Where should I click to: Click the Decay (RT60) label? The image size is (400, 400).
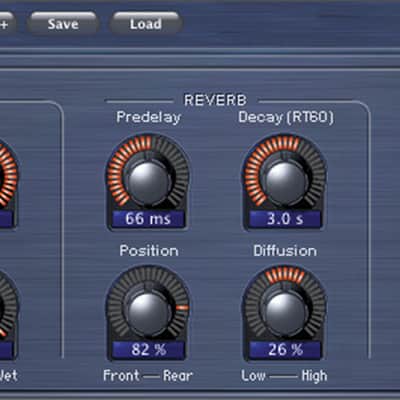pyautogui.click(x=286, y=117)
